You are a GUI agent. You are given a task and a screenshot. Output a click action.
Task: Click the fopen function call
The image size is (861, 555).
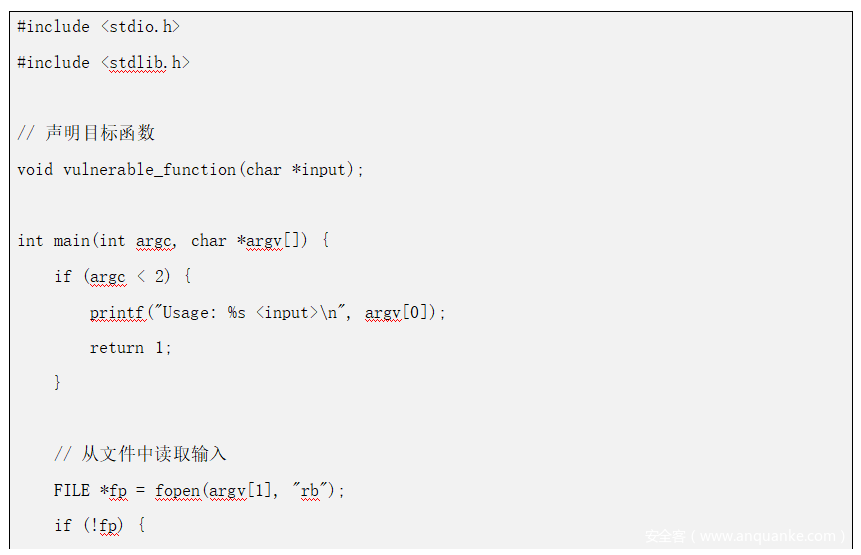click(176, 491)
